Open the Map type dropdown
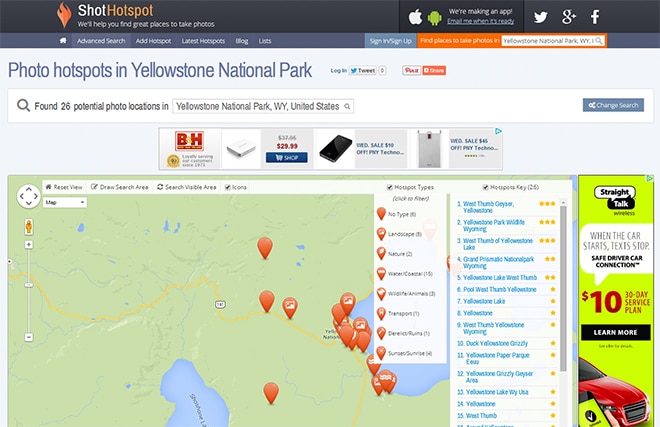Screen dimensions: 660x427 pos(65,203)
